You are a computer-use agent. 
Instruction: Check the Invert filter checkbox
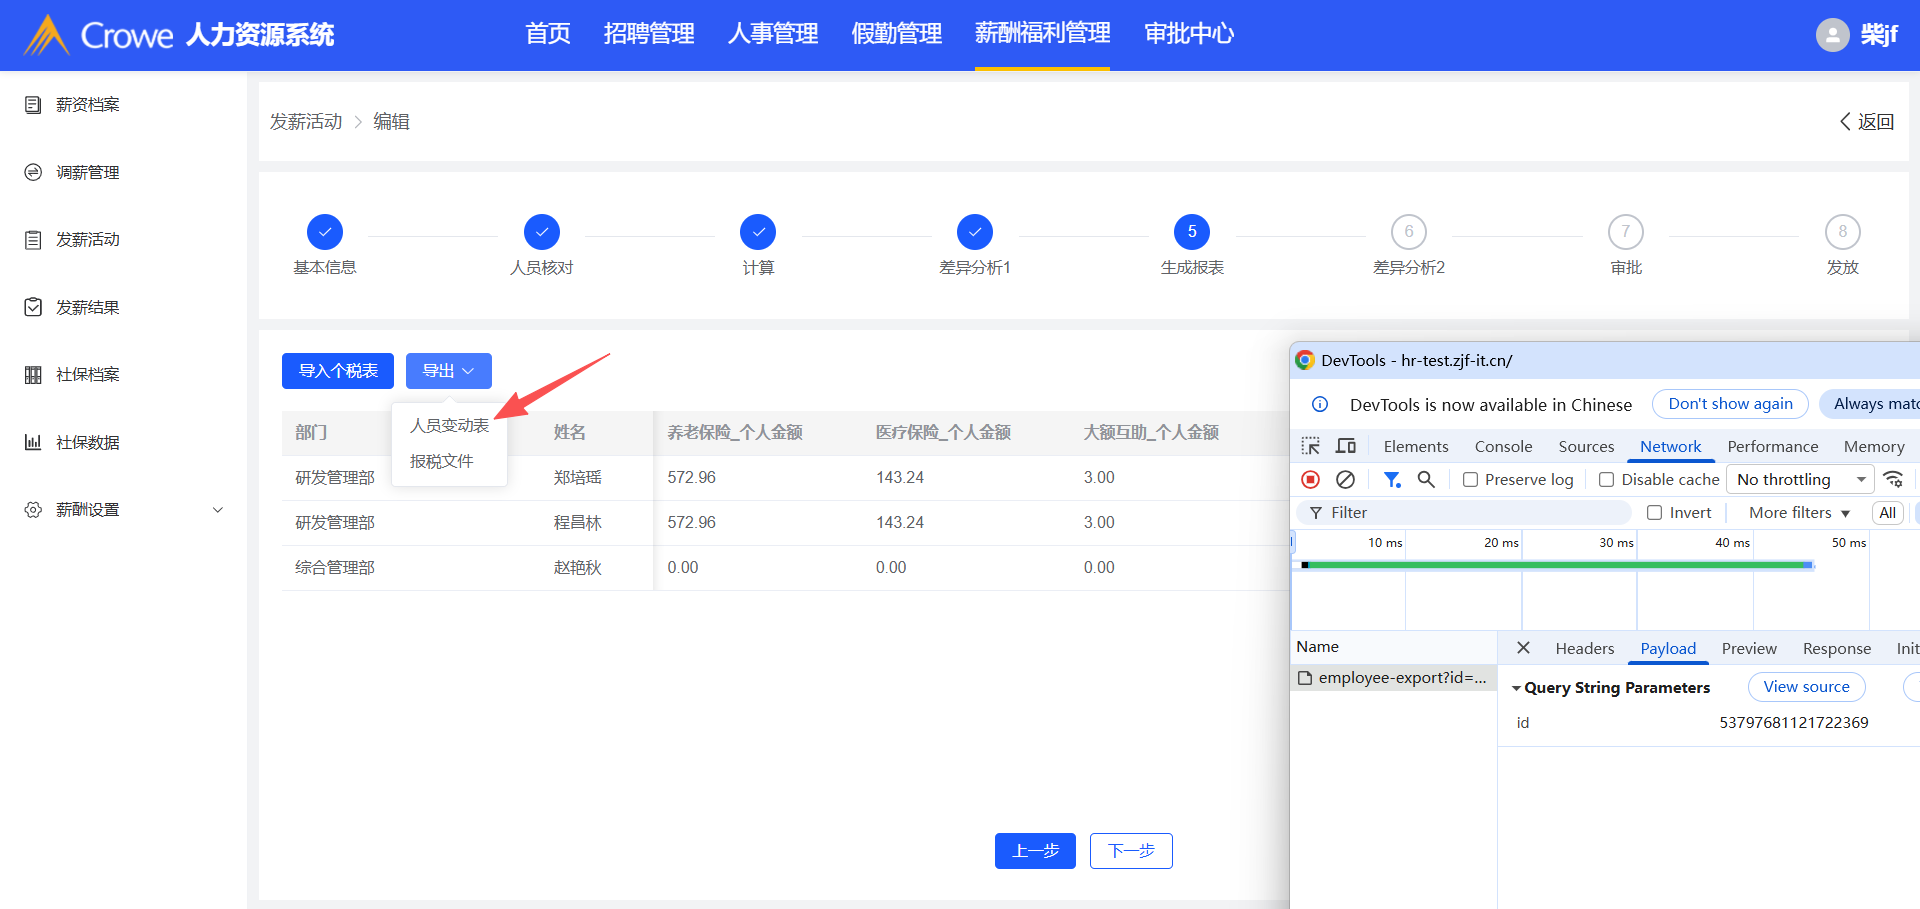tap(1655, 513)
